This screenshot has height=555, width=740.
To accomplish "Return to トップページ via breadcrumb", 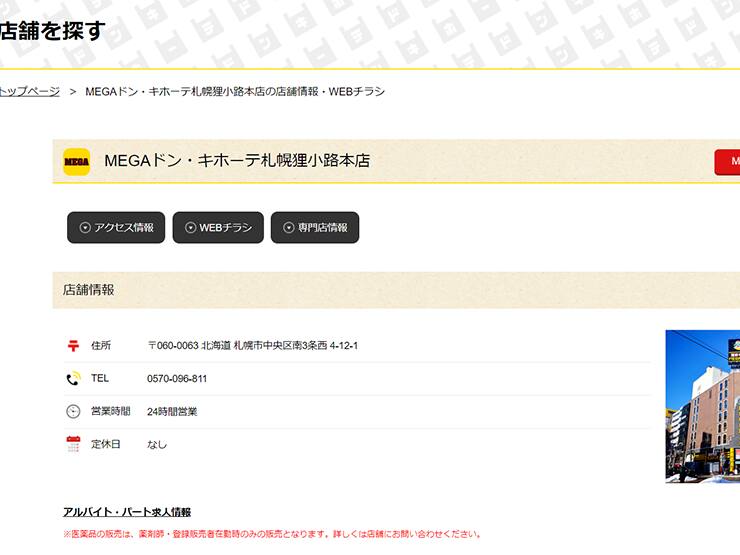I will point(29,91).
